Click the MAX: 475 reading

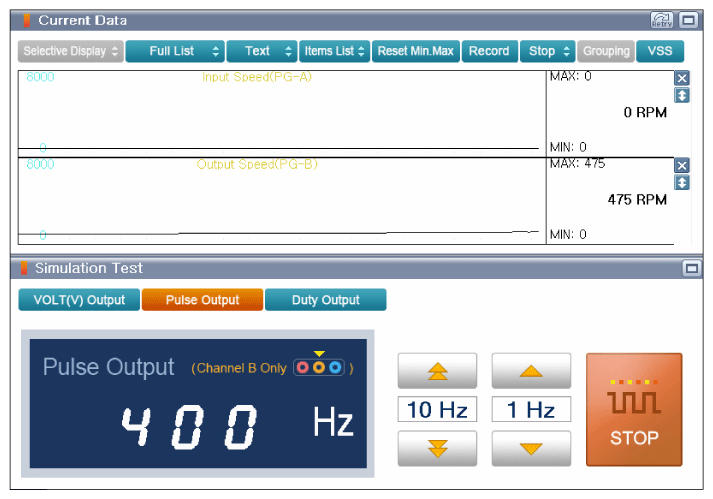click(577, 163)
